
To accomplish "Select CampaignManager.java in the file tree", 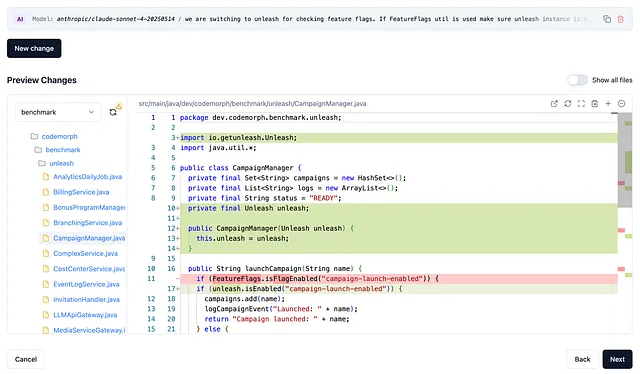I will click(89, 238).
